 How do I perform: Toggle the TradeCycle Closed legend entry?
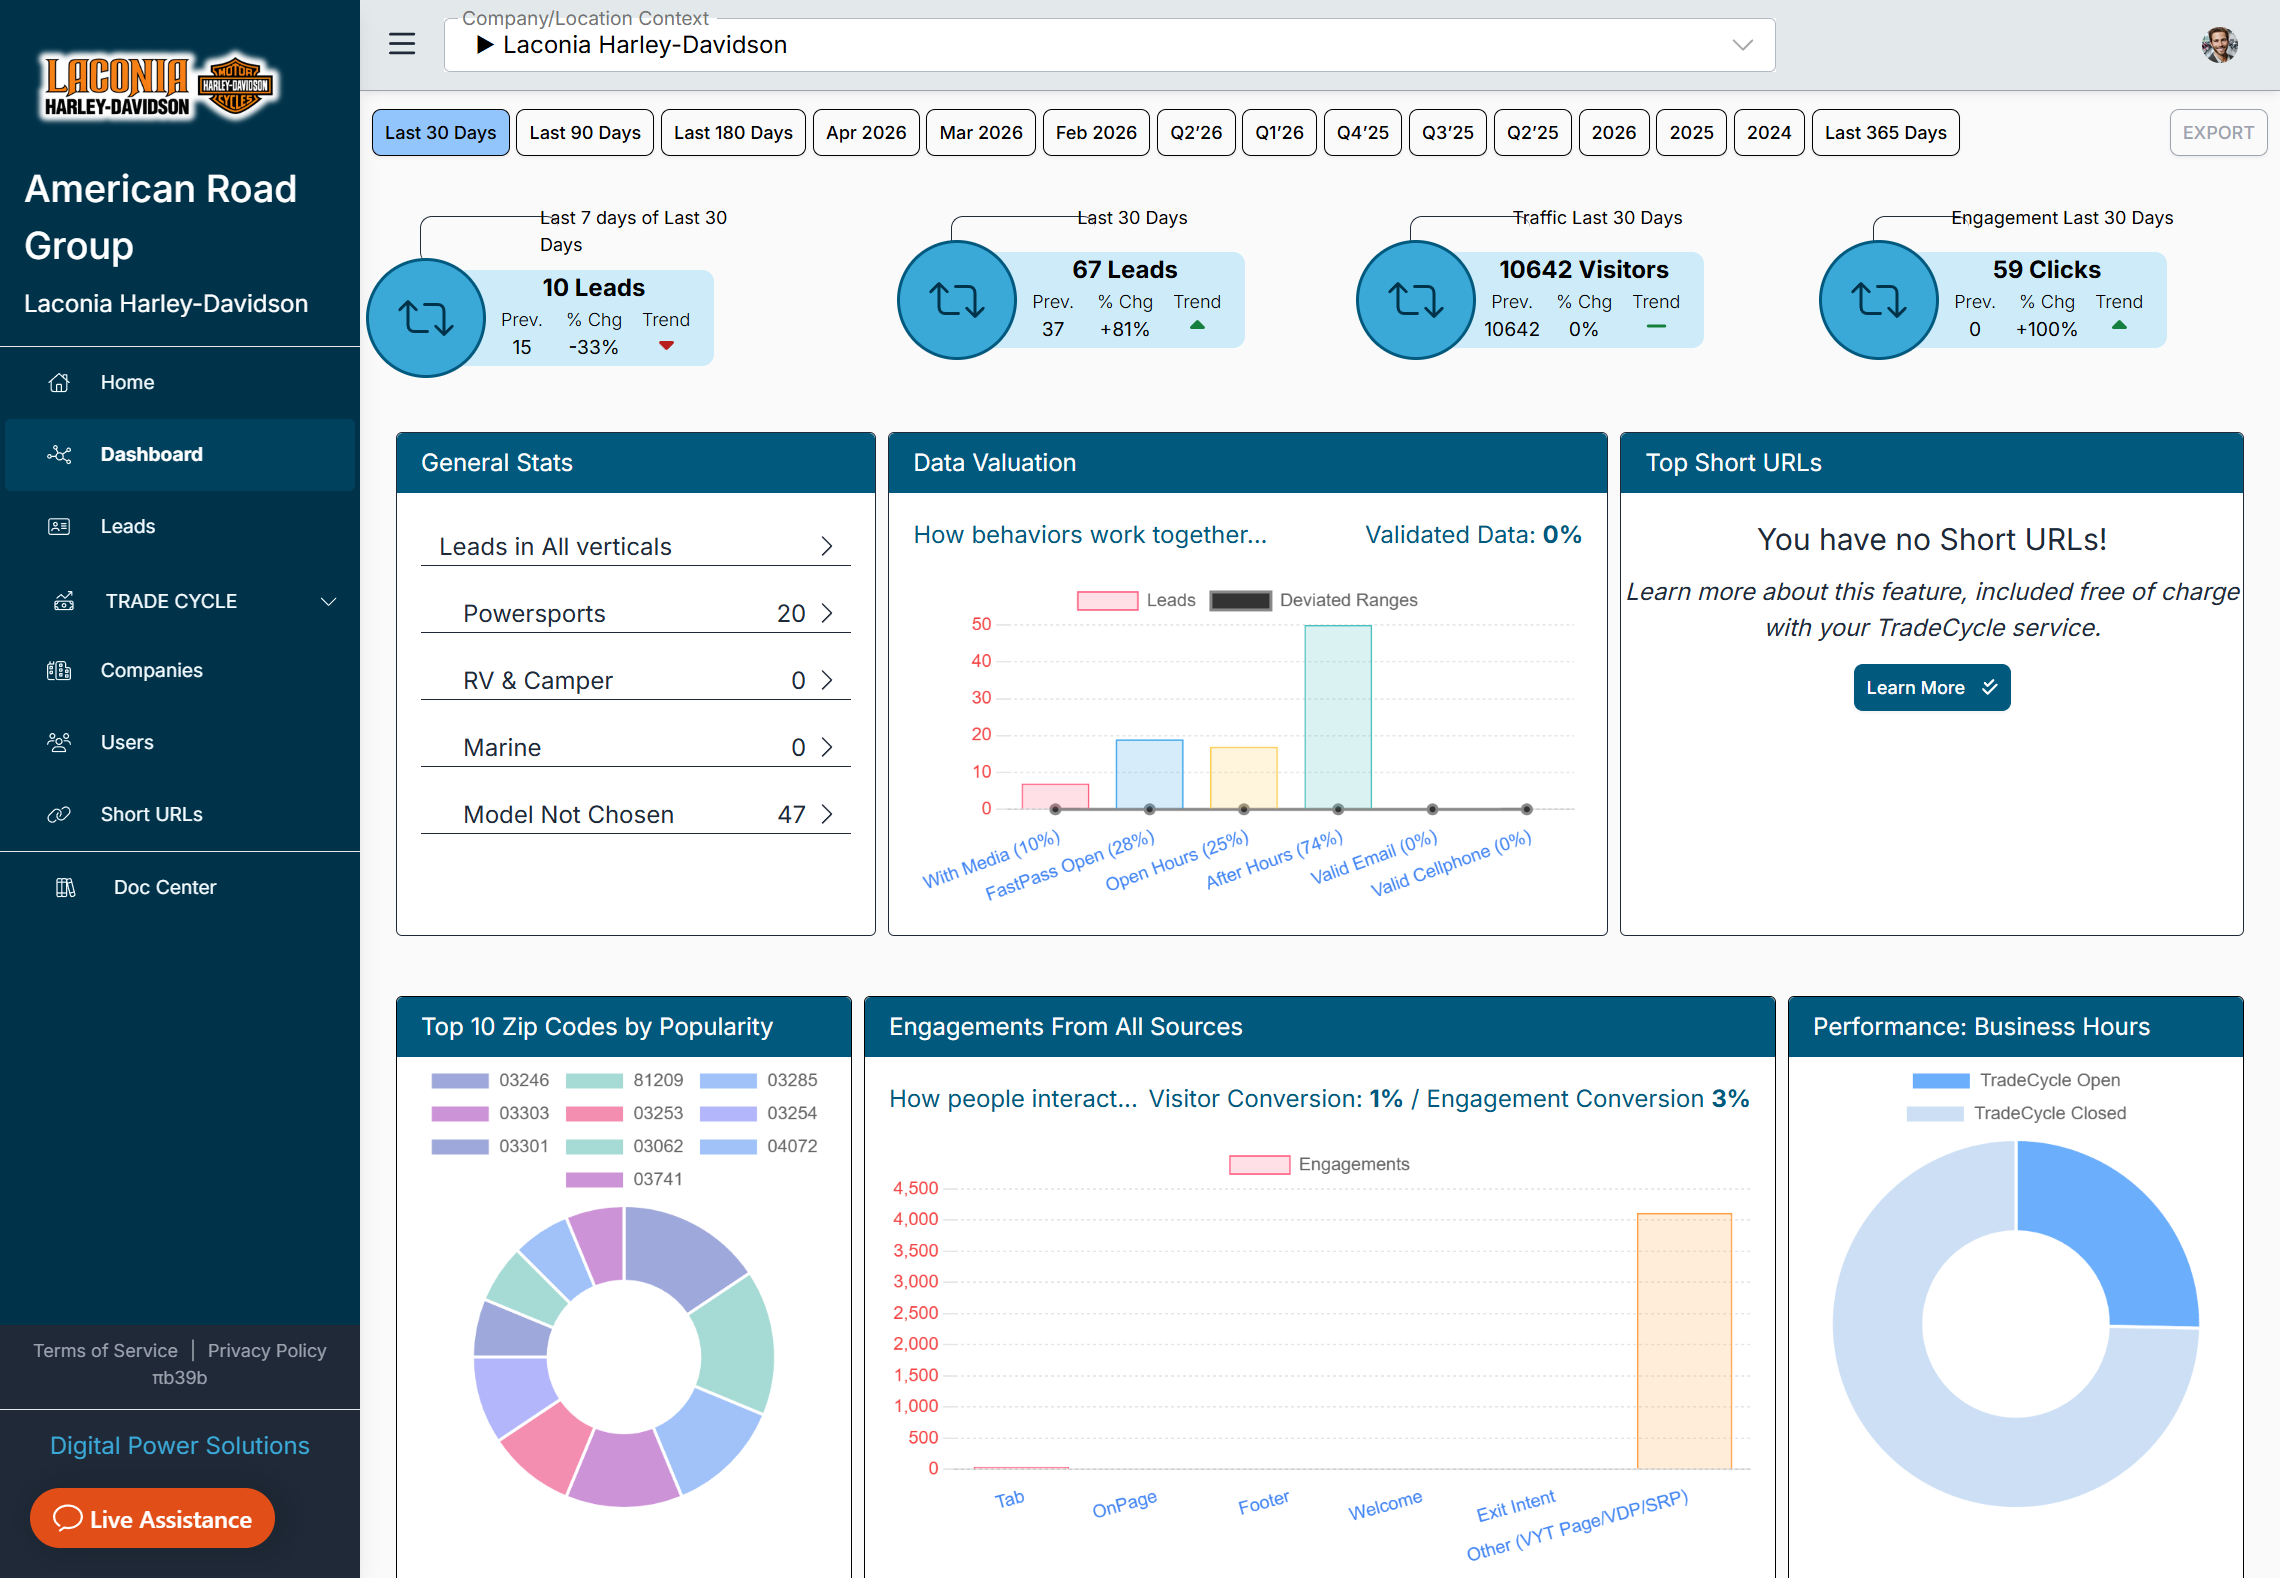click(2016, 1113)
